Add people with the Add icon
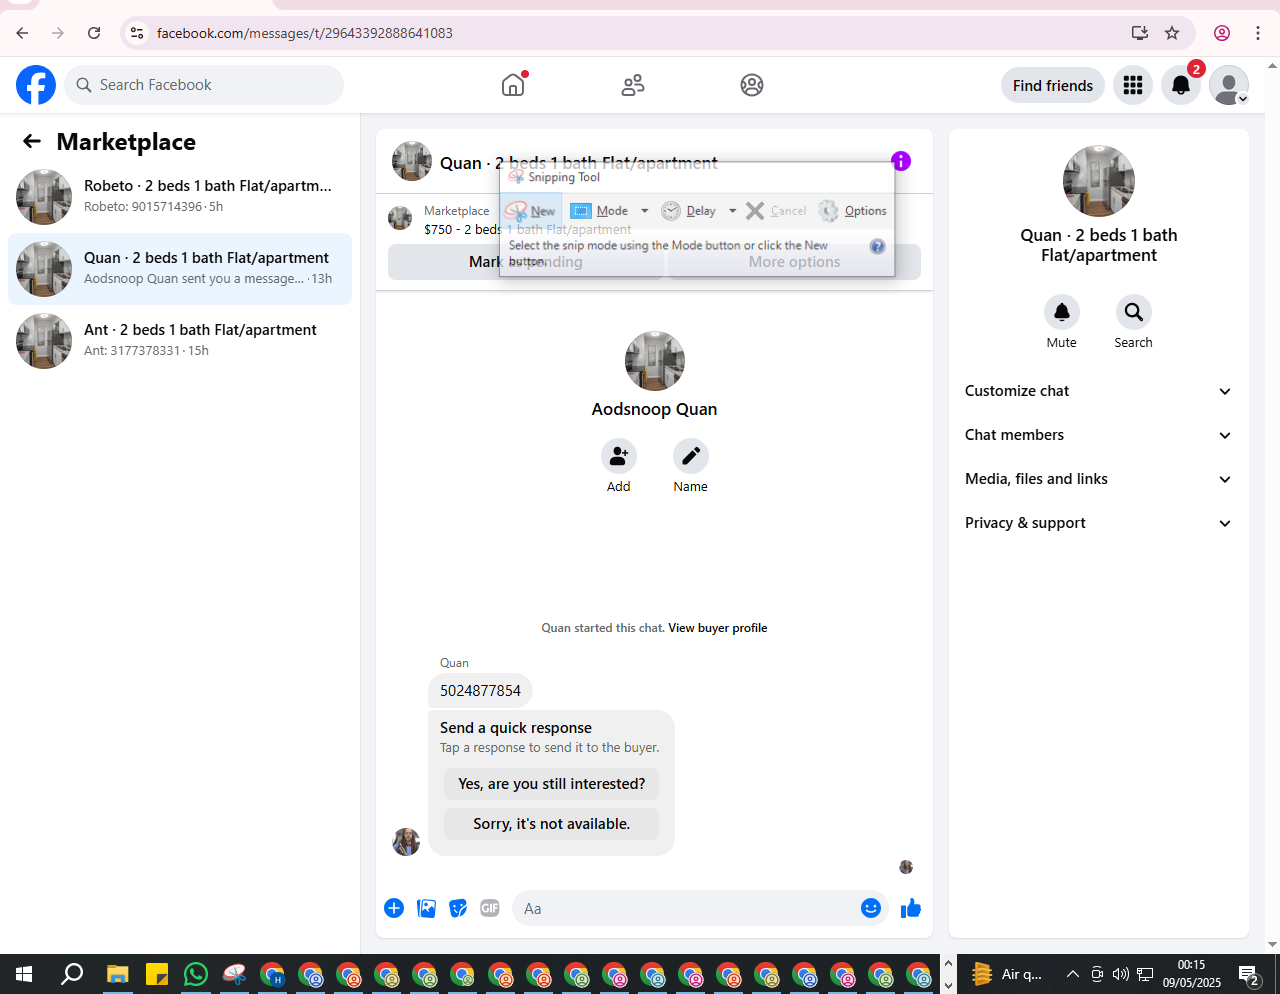Image resolution: width=1280 pixels, height=994 pixels. pyautogui.click(x=619, y=456)
